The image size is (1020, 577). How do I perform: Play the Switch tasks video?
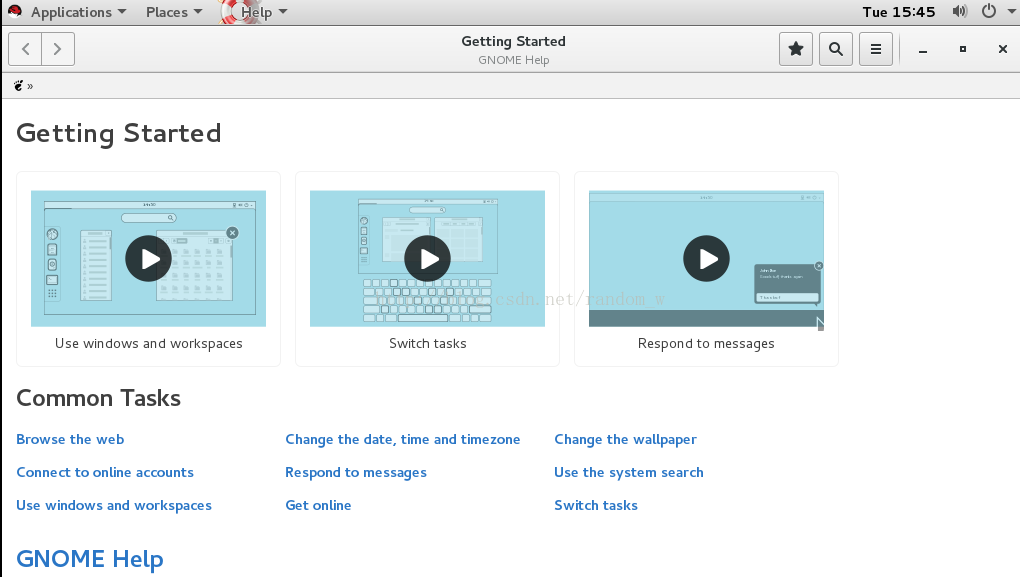[x=427, y=258]
